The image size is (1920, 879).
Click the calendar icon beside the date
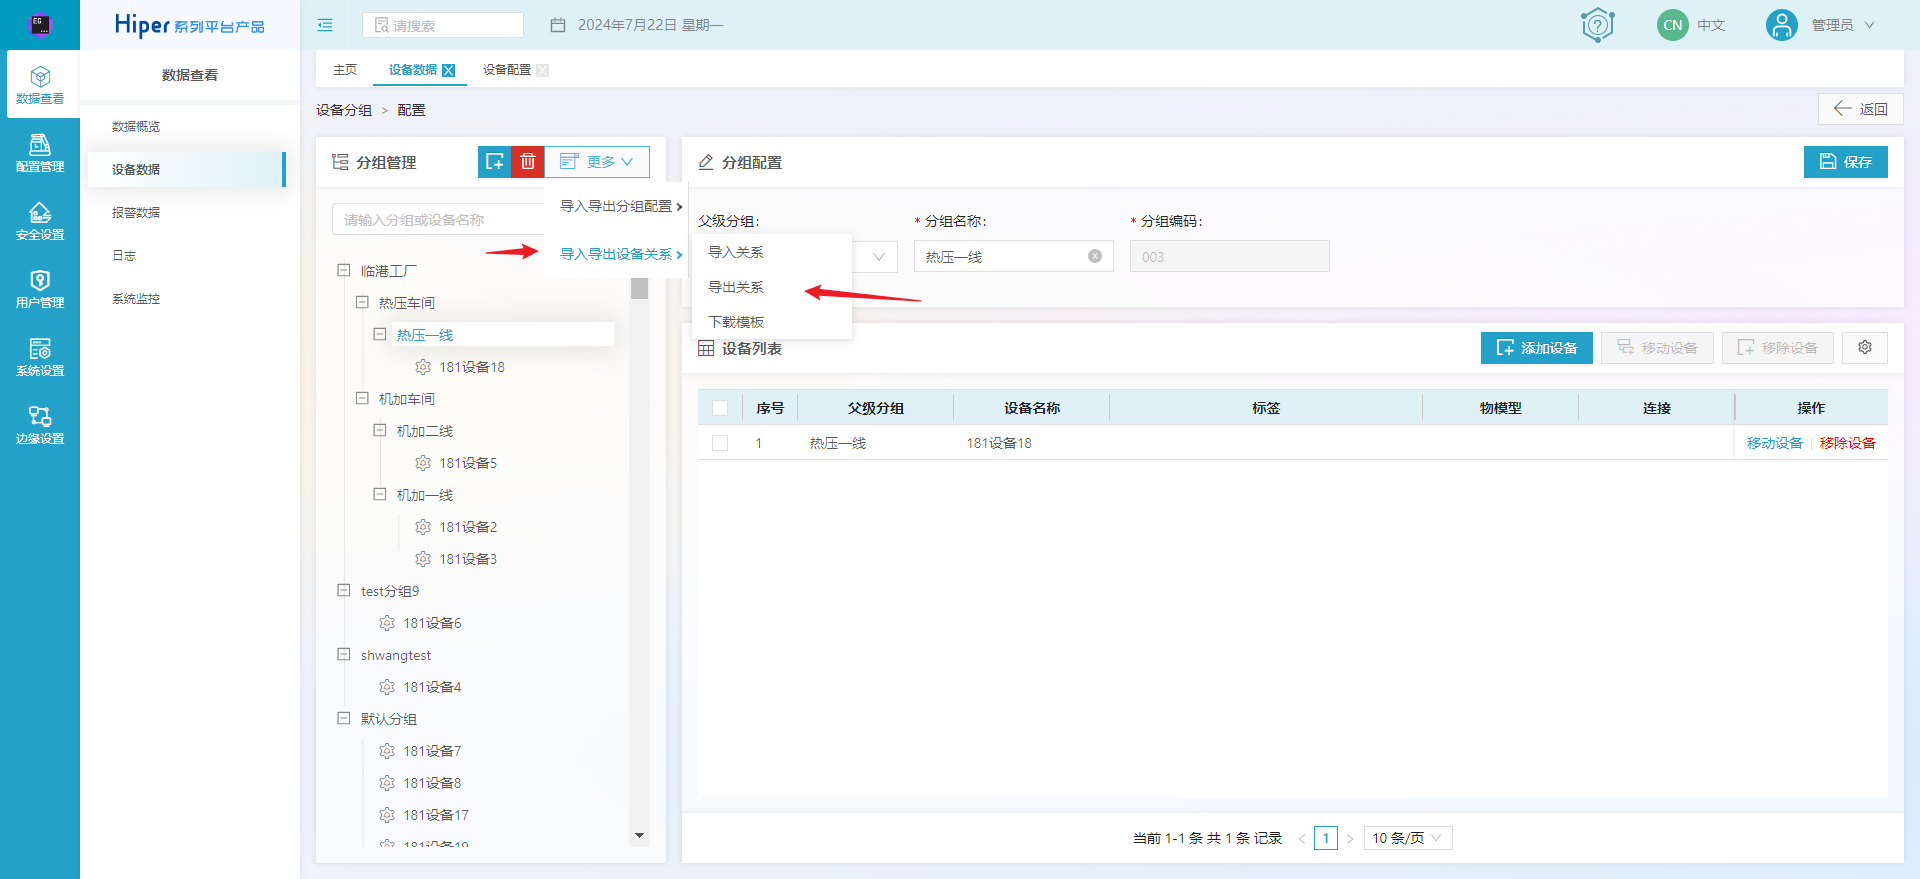pyautogui.click(x=558, y=25)
